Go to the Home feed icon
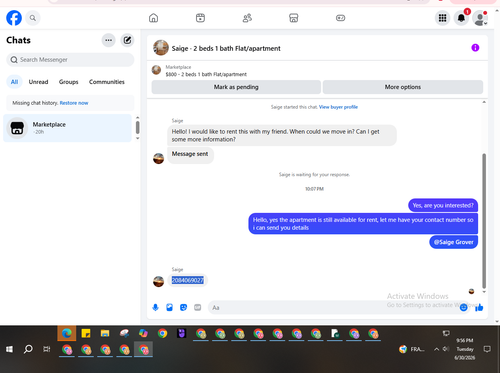Image resolution: width=500 pixels, height=373 pixels. click(x=153, y=18)
